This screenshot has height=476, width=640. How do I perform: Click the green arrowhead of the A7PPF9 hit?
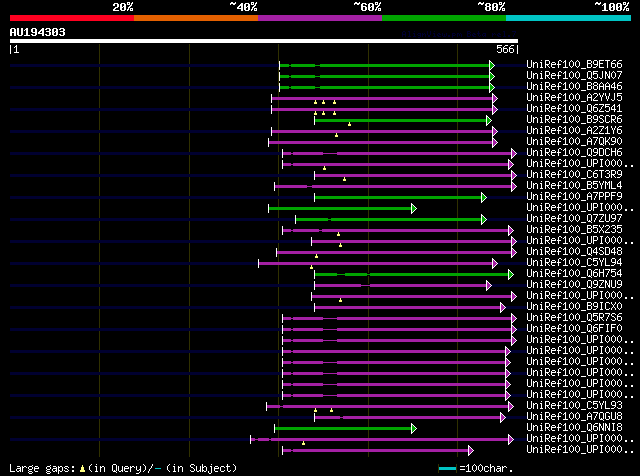(484, 198)
